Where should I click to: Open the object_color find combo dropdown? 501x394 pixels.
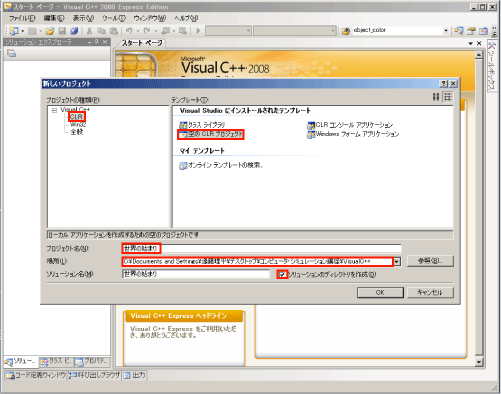pyautogui.click(x=446, y=31)
